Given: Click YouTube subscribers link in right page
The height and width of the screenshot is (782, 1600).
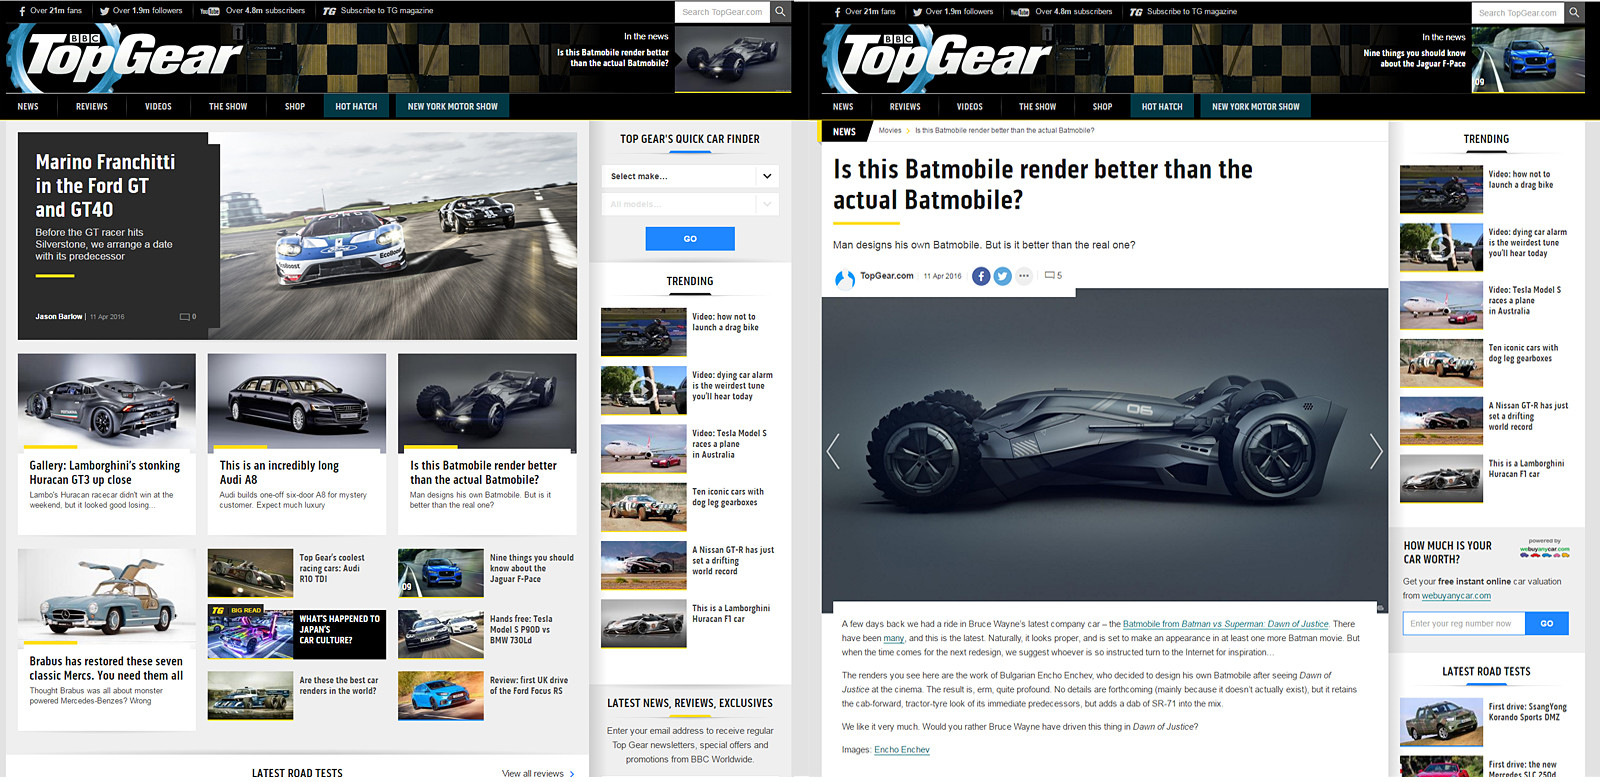Looking at the screenshot, I should 1061,11.
